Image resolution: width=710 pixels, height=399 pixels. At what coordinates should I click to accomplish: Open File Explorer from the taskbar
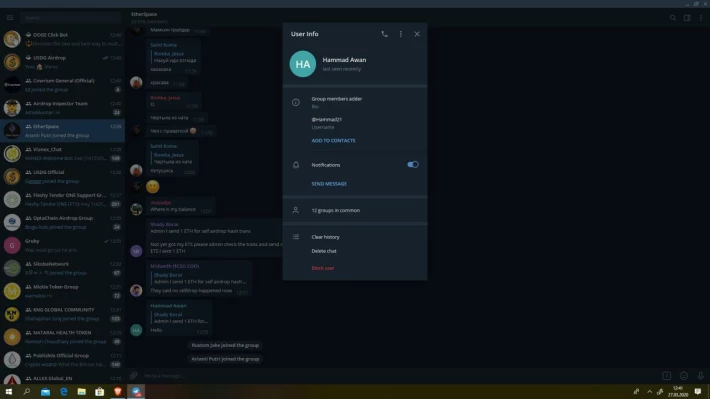coord(82,392)
